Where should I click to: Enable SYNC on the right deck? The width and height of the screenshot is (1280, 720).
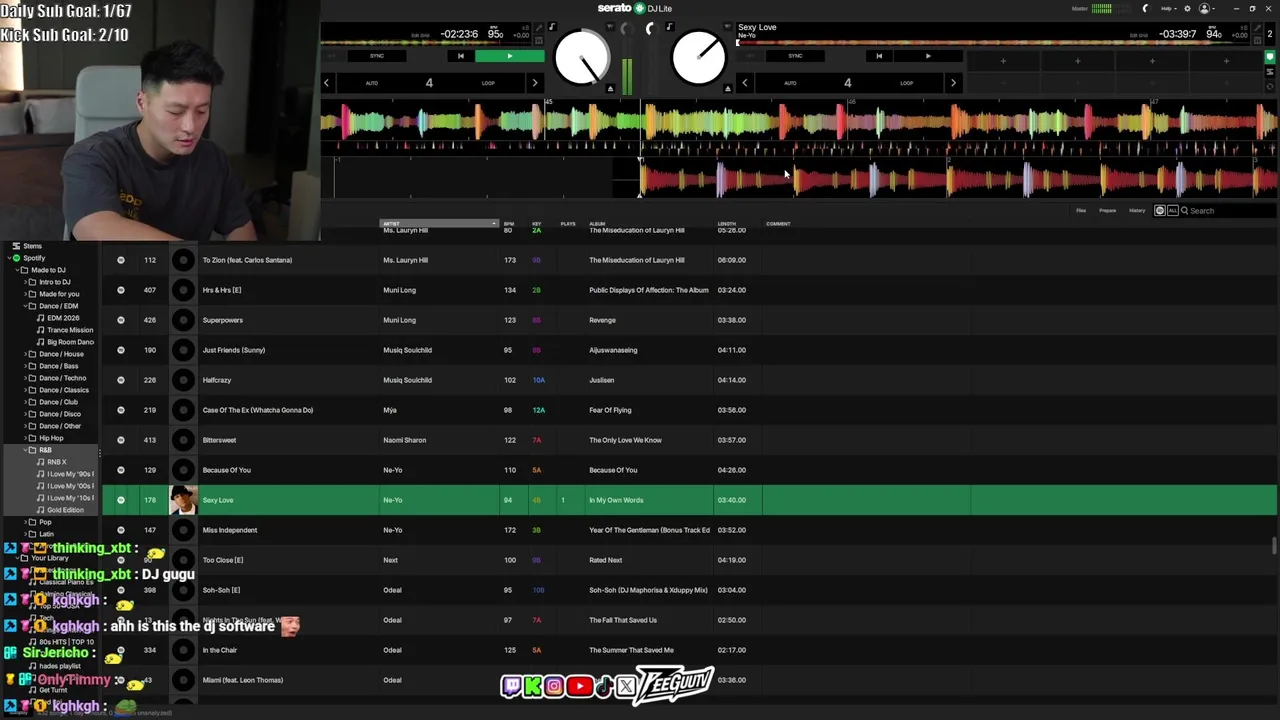point(795,56)
